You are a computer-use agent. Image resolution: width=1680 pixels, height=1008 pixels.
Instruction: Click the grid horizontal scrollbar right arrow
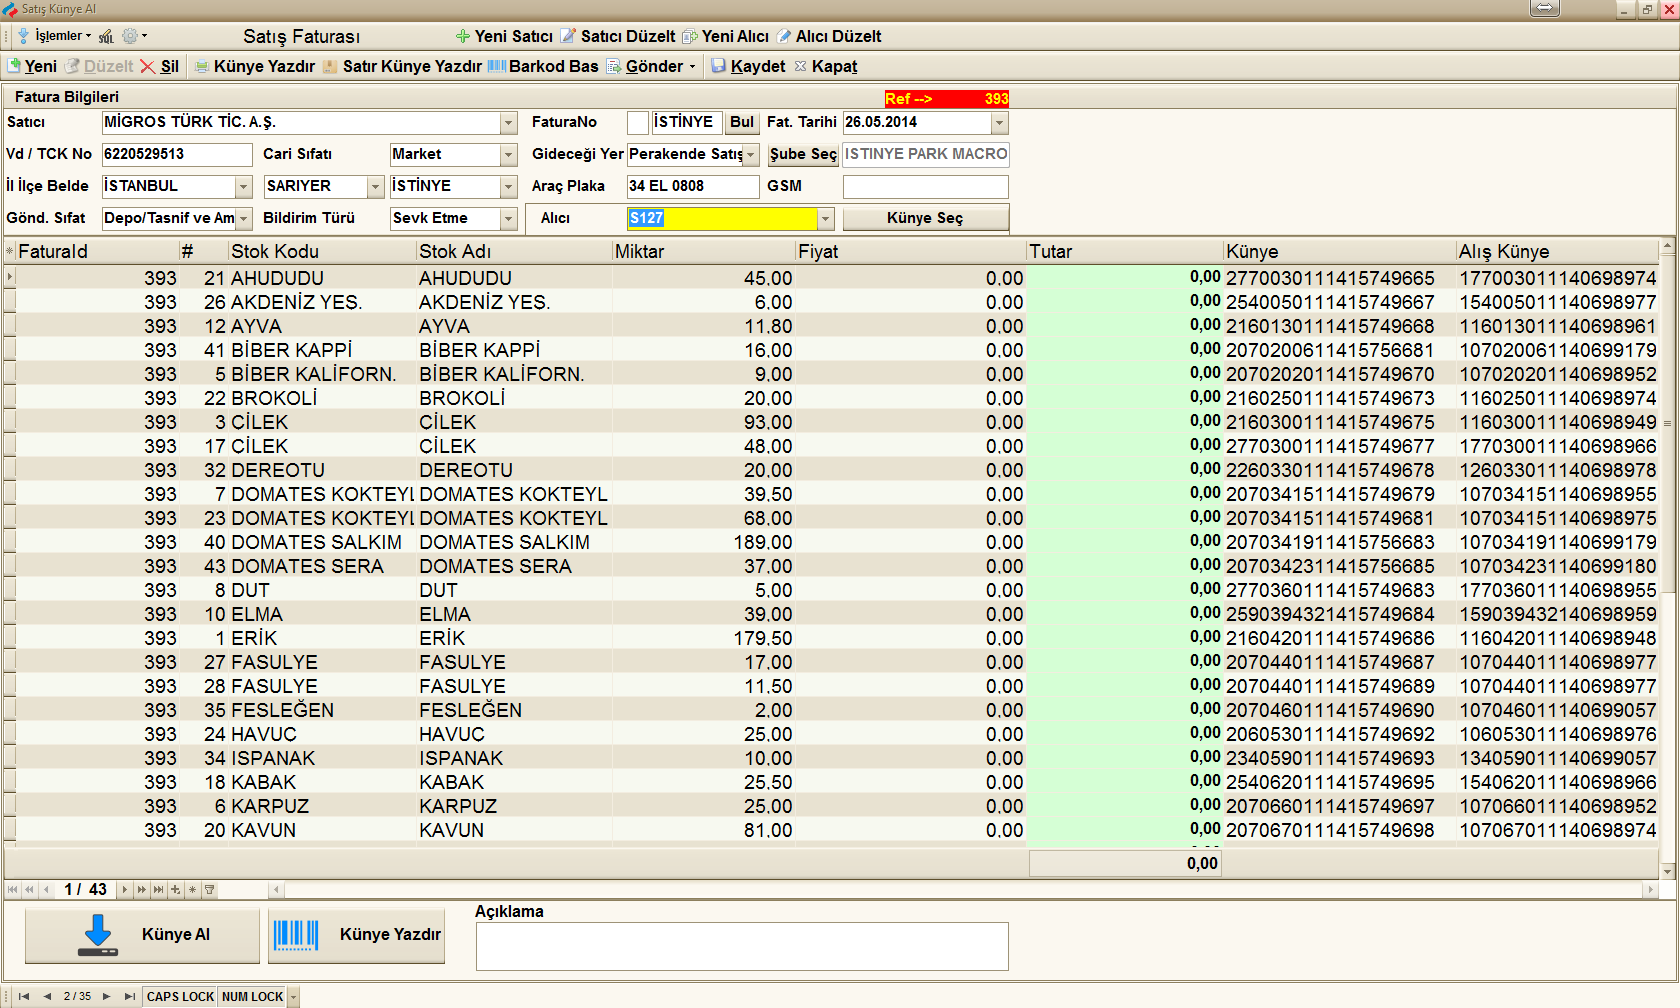pyautogui.click(x=1650, y=889)
